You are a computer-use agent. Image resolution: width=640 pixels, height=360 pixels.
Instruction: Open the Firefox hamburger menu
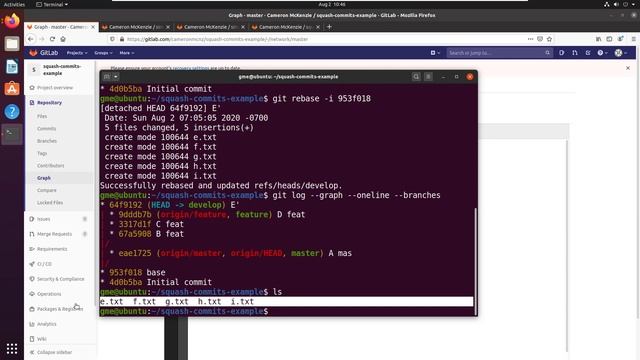[633, 39]
